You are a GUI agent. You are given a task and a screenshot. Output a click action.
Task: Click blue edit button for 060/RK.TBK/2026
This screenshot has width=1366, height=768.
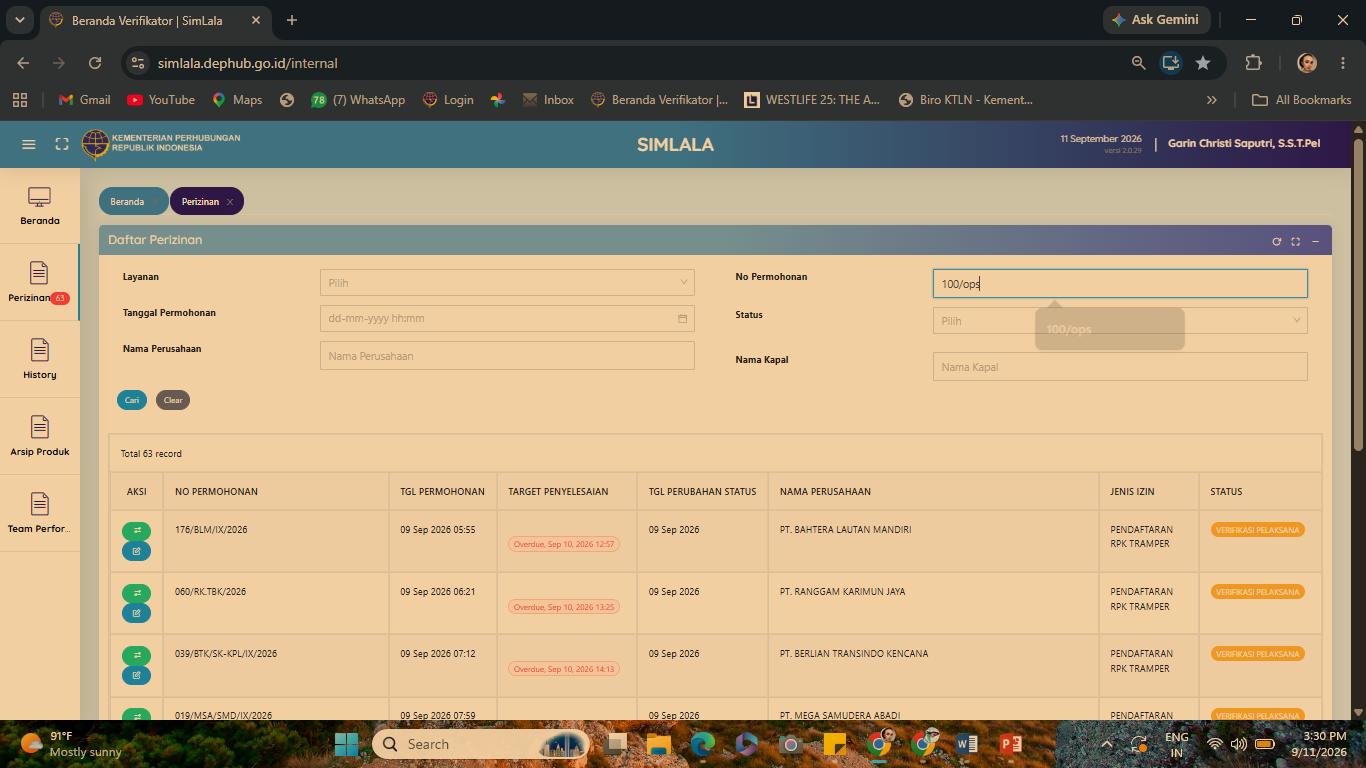pos(137,613)
